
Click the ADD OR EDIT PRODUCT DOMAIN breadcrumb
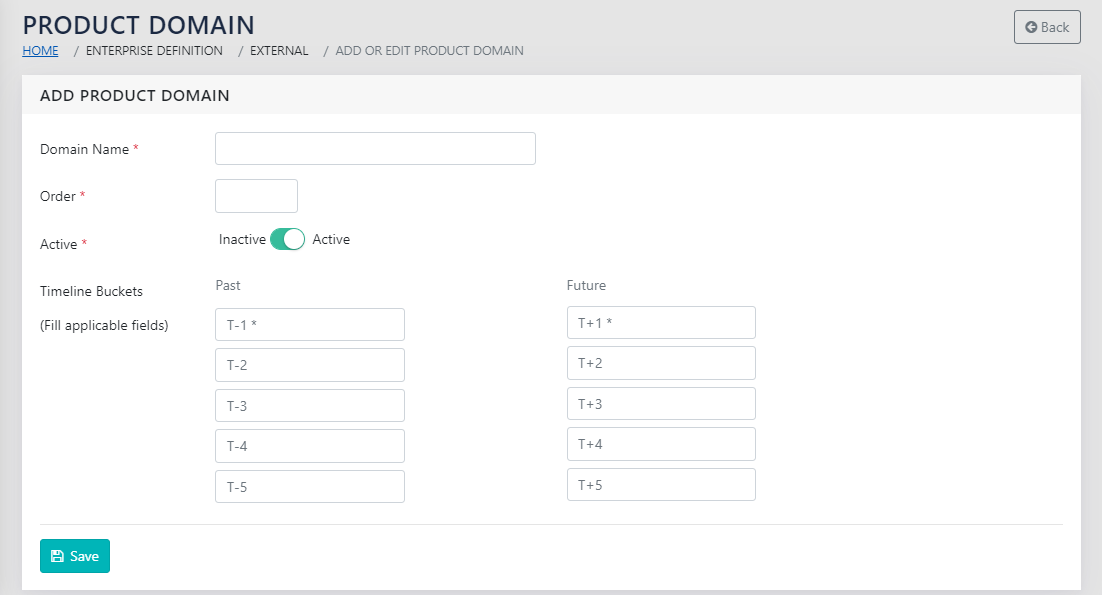tap(429, 50)
